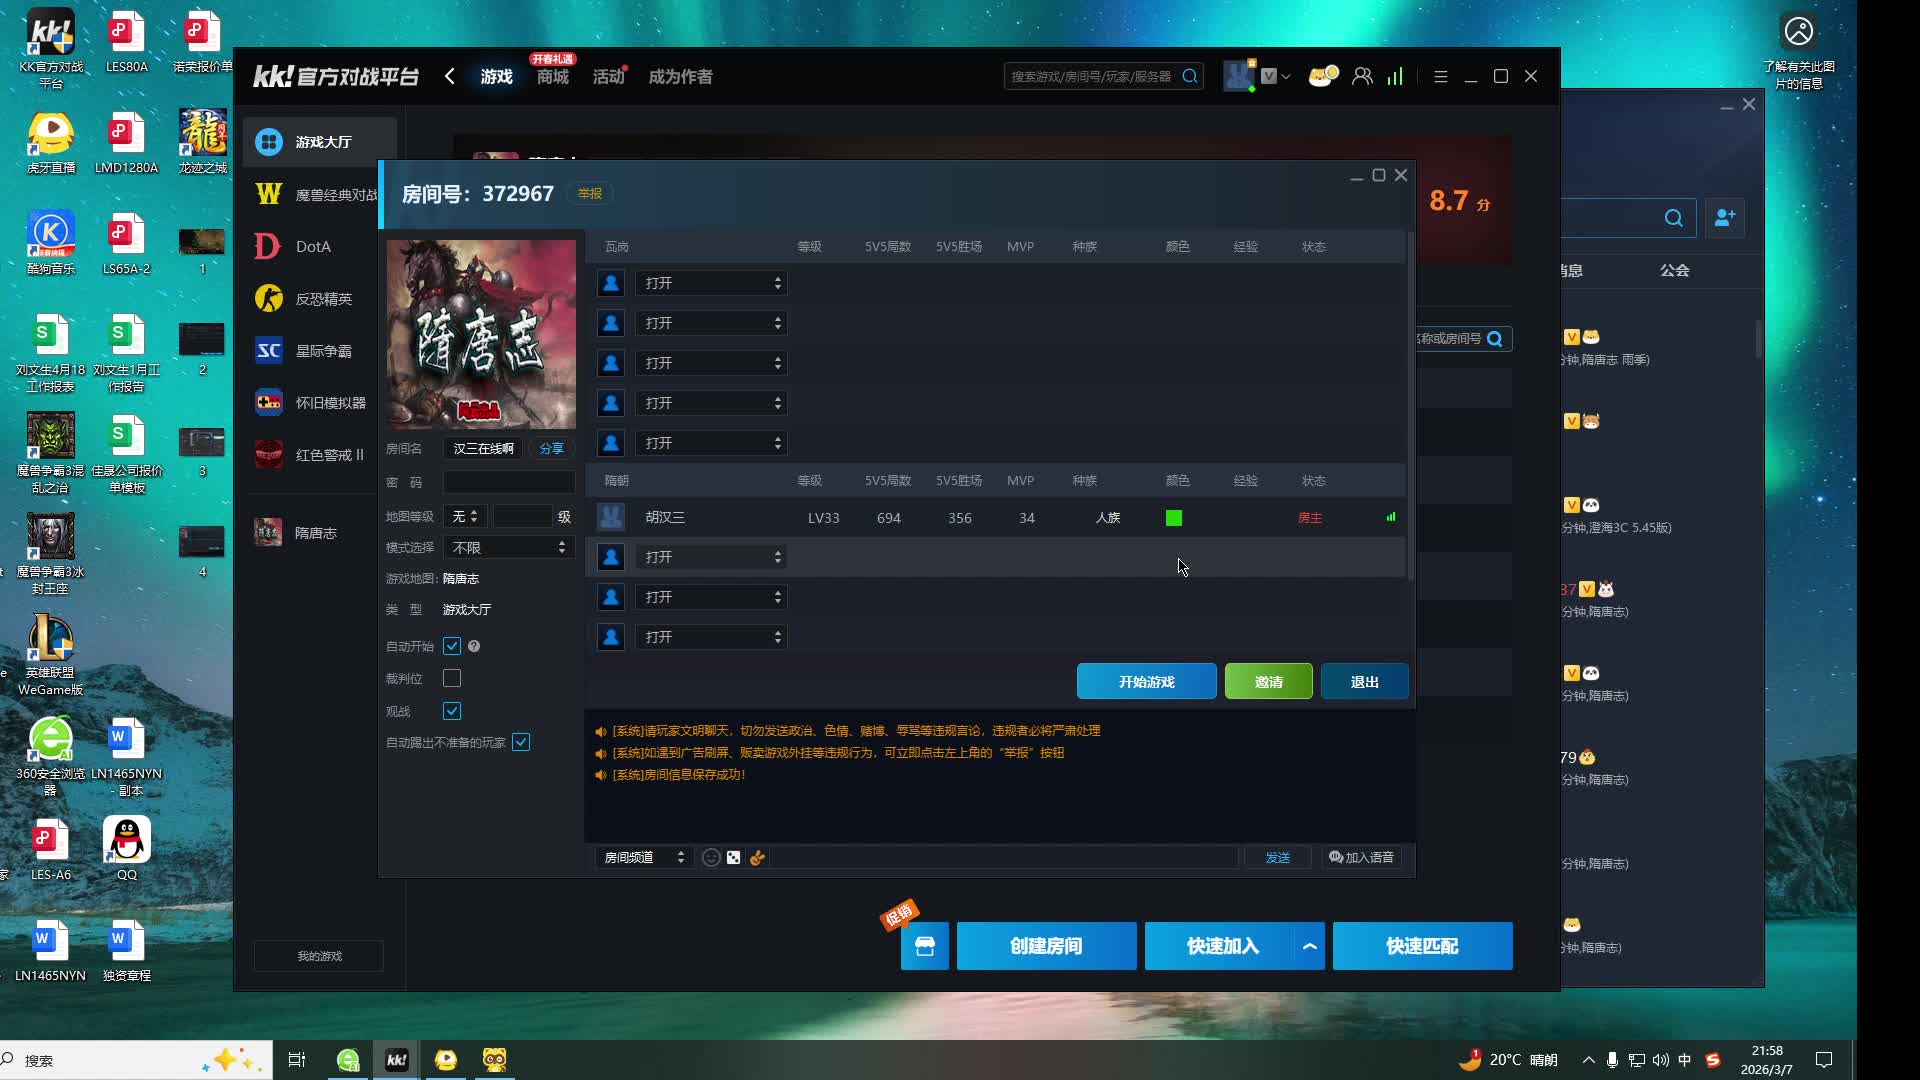
Task: Click the add friend icon
Action: [x=1725, y=218]
